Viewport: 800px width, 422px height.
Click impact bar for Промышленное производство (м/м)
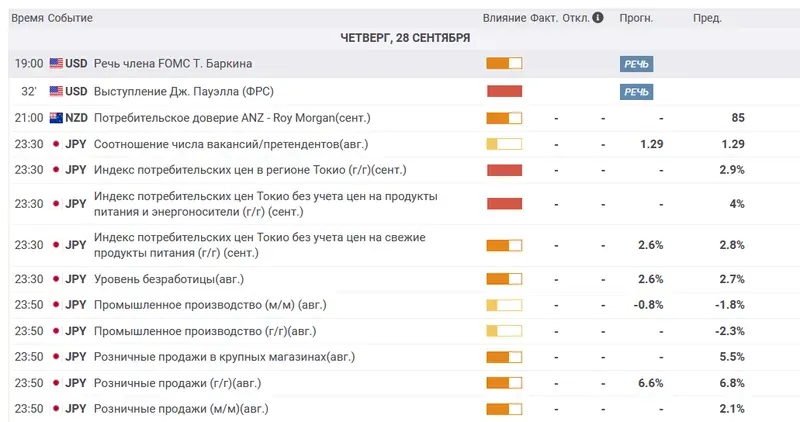point(504,305)
